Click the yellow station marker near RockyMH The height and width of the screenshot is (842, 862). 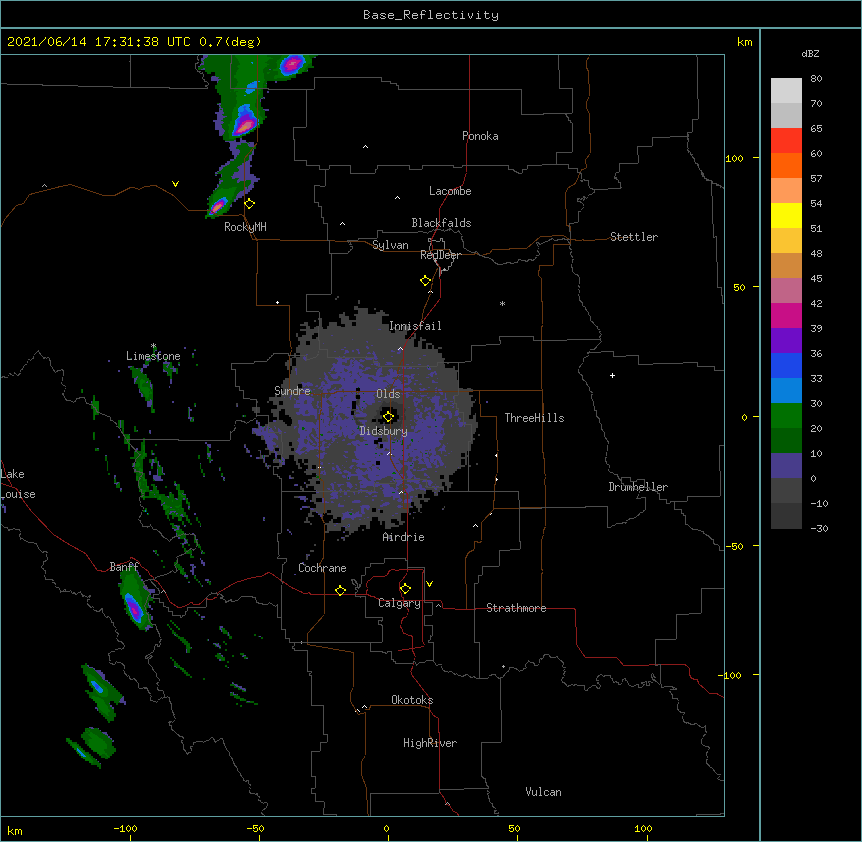pyautogui.click(x=250, y=204)
